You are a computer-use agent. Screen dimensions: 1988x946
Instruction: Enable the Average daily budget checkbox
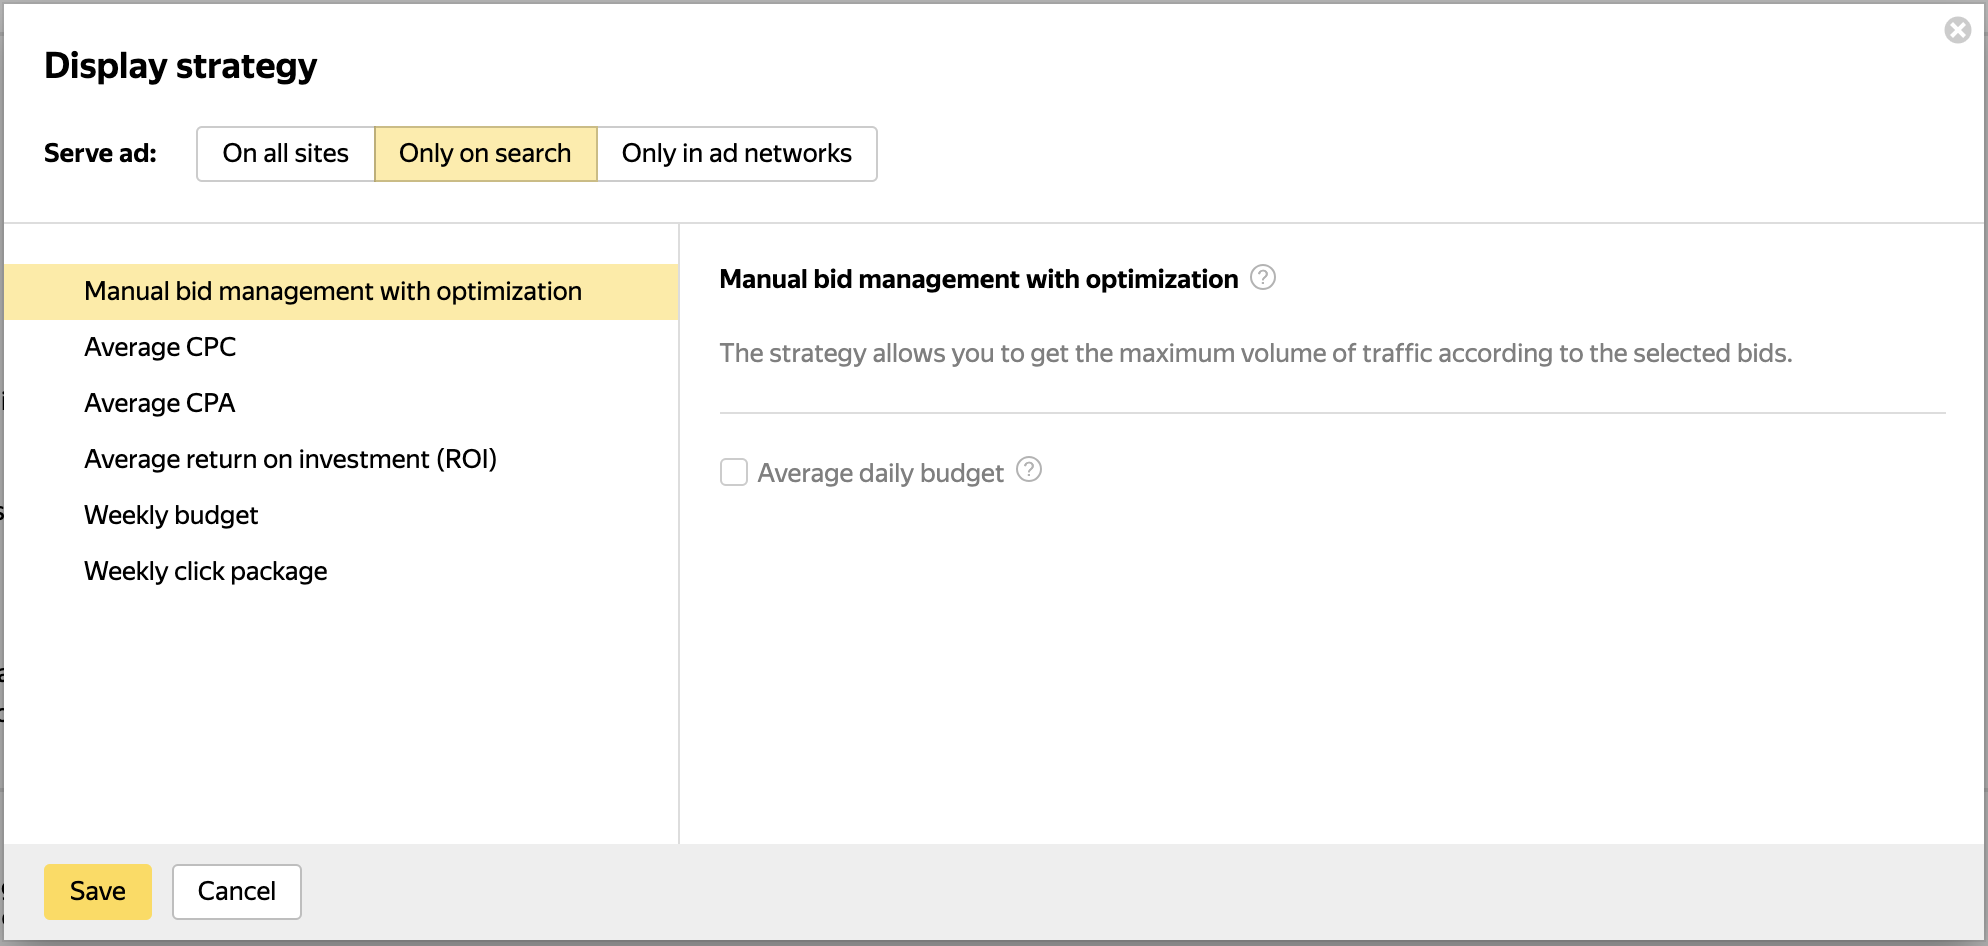coord(734,472)
